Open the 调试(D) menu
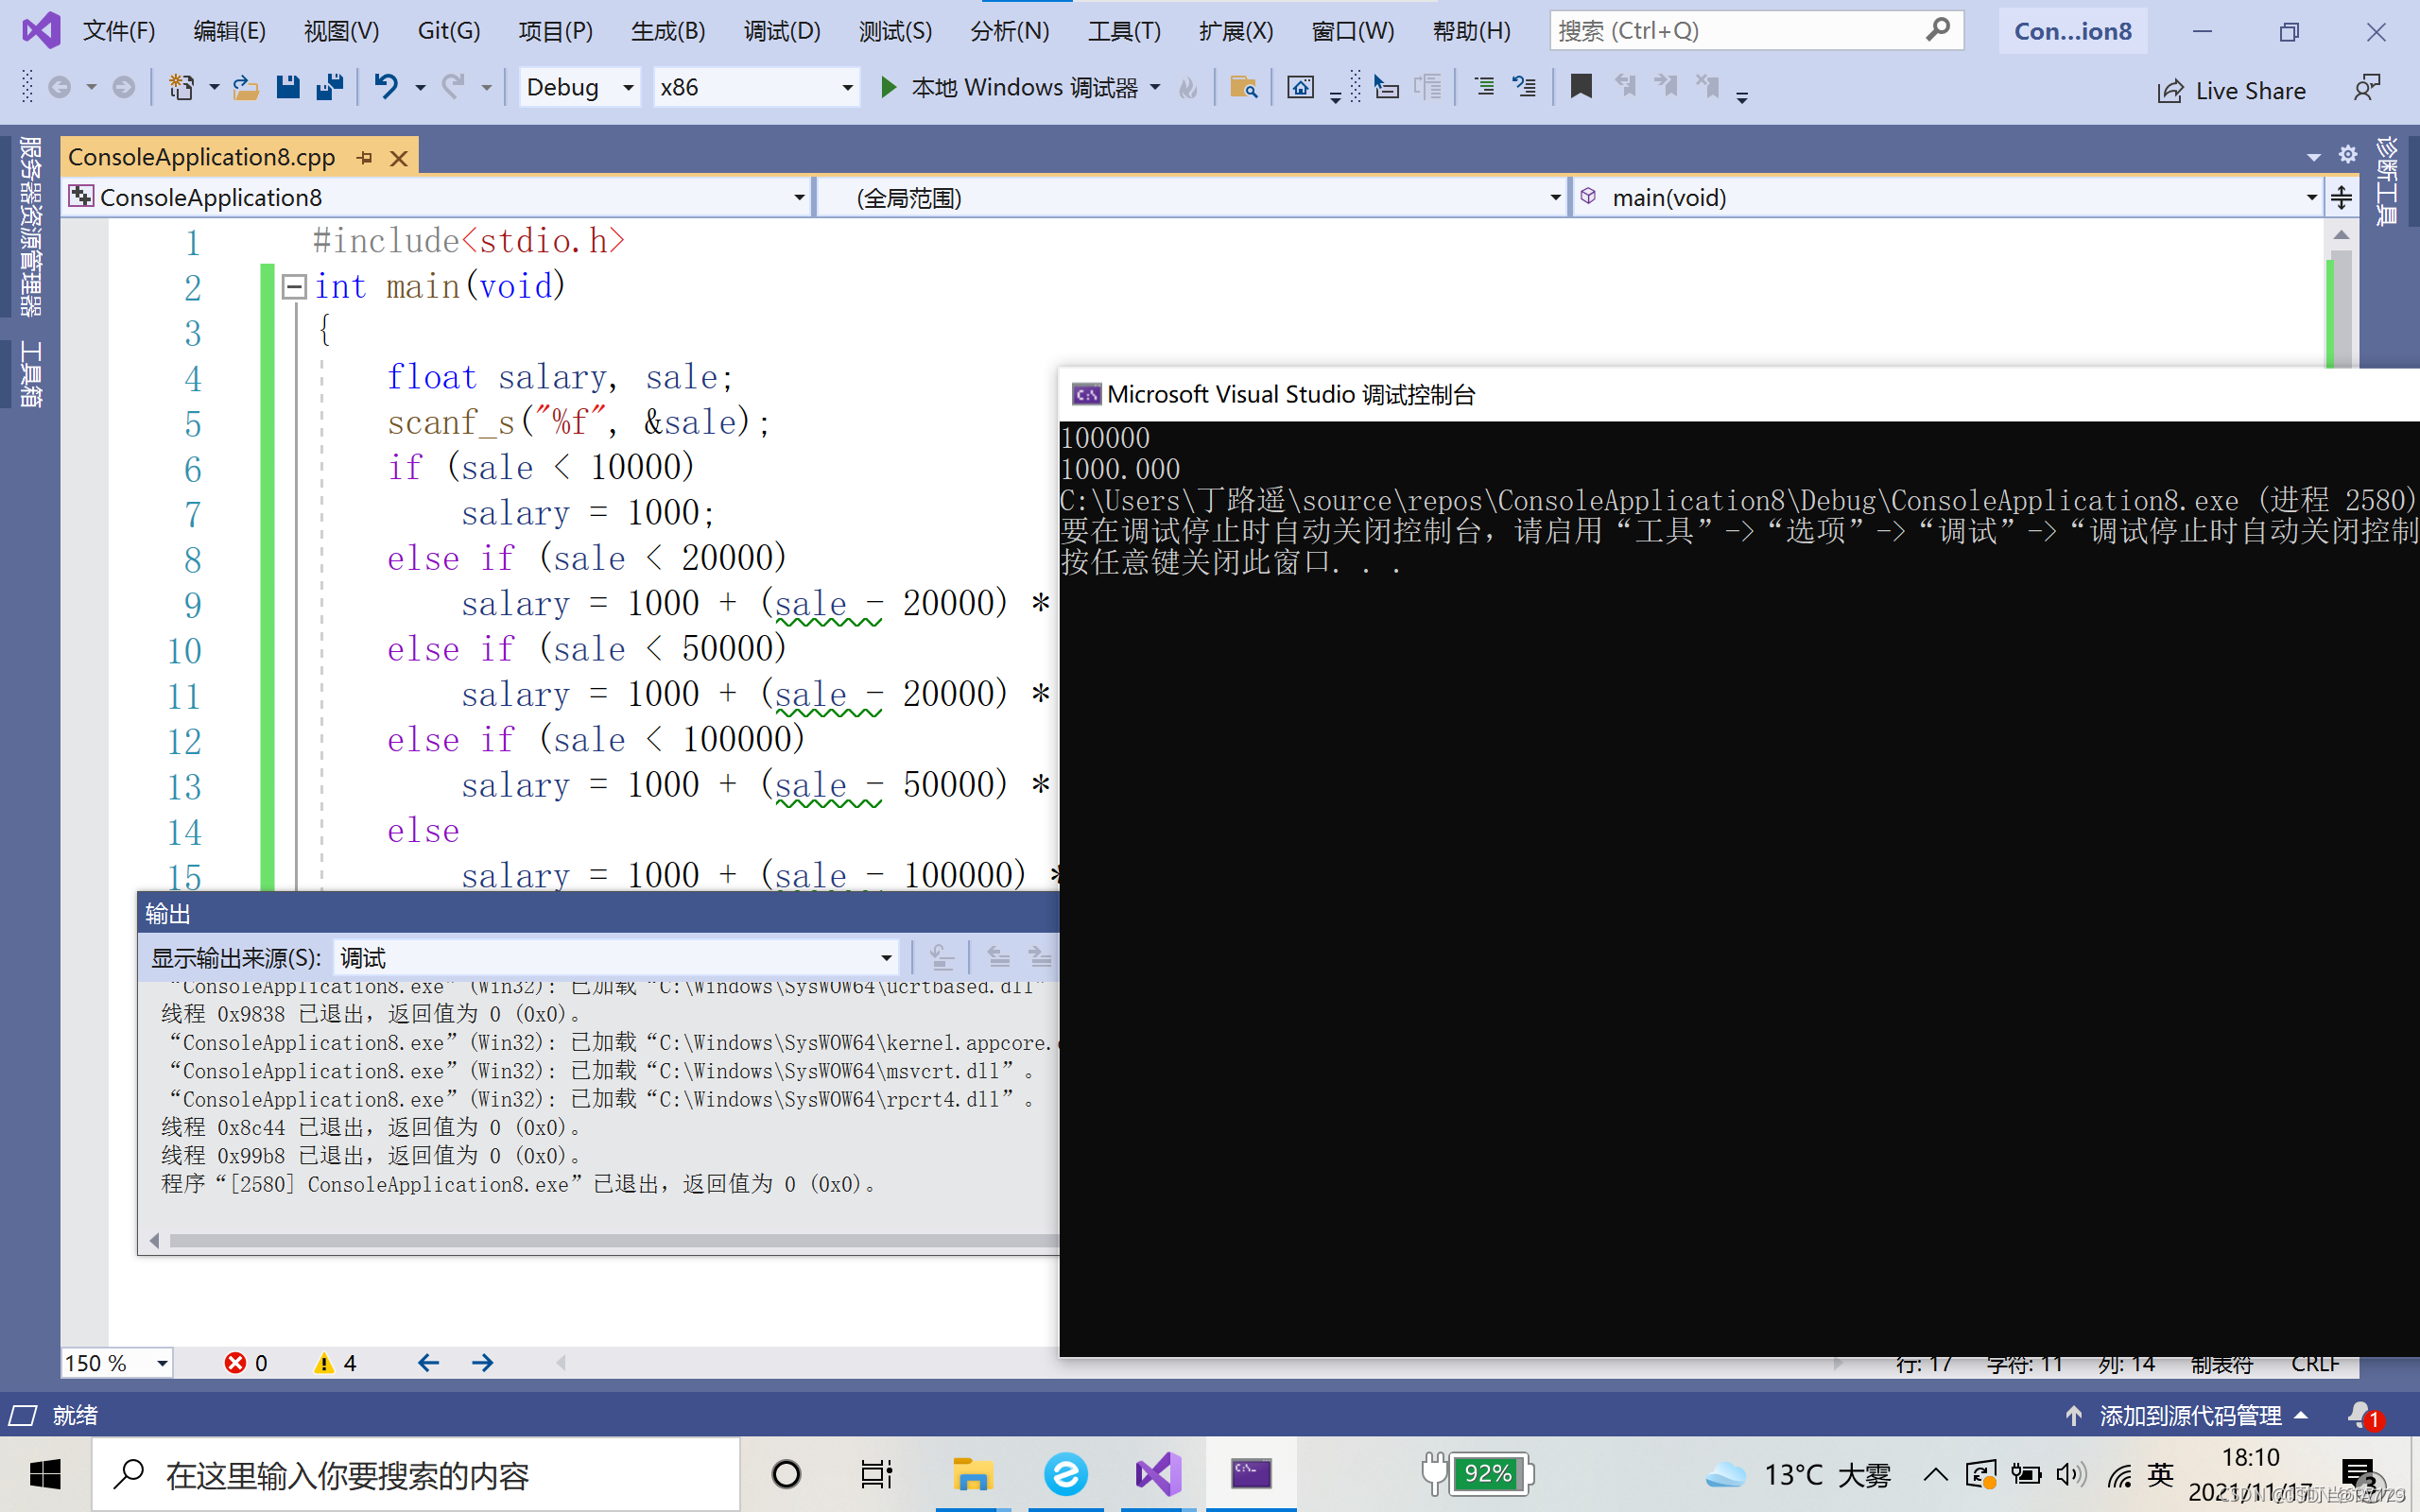Viewport: 2420px width, 1512px height. tap(781, 31)
